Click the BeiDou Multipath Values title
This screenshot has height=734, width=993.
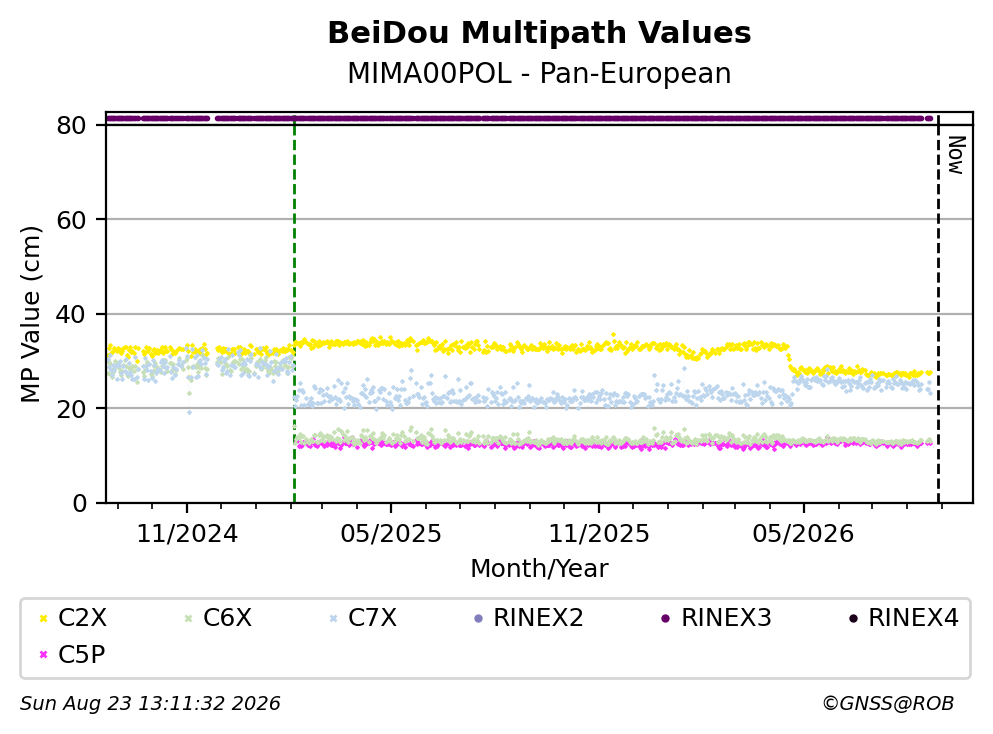[x=539, y=33]
